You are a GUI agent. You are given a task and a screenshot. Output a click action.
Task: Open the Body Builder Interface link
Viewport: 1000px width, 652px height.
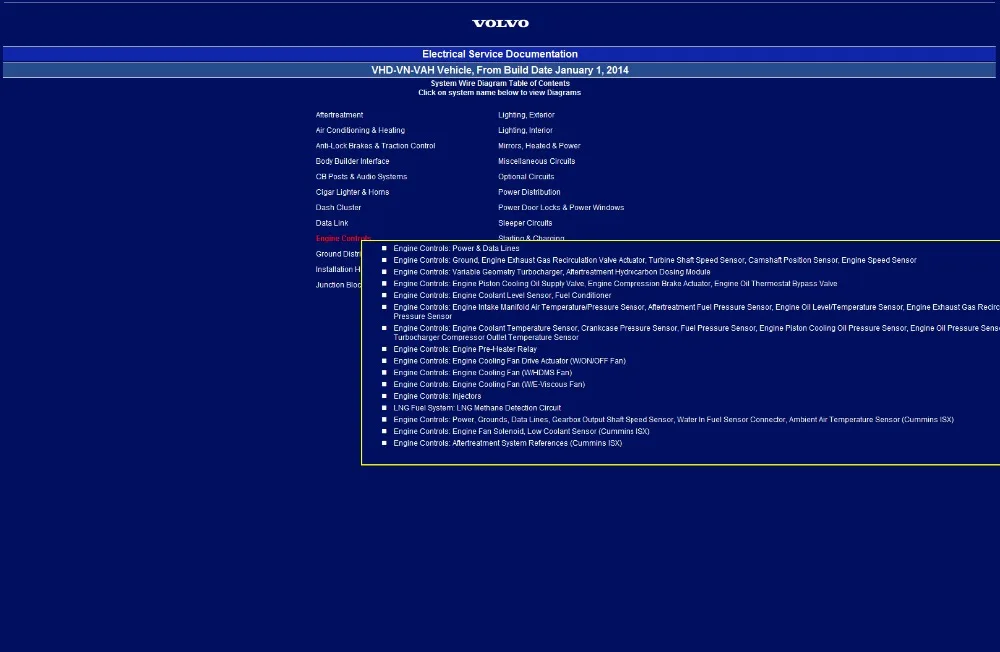coord(352,161)
